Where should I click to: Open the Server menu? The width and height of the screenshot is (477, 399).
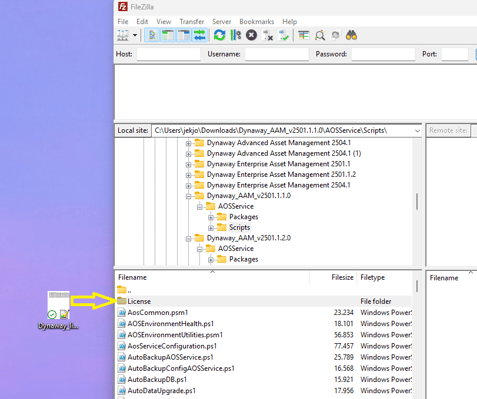tap(222, 22)
